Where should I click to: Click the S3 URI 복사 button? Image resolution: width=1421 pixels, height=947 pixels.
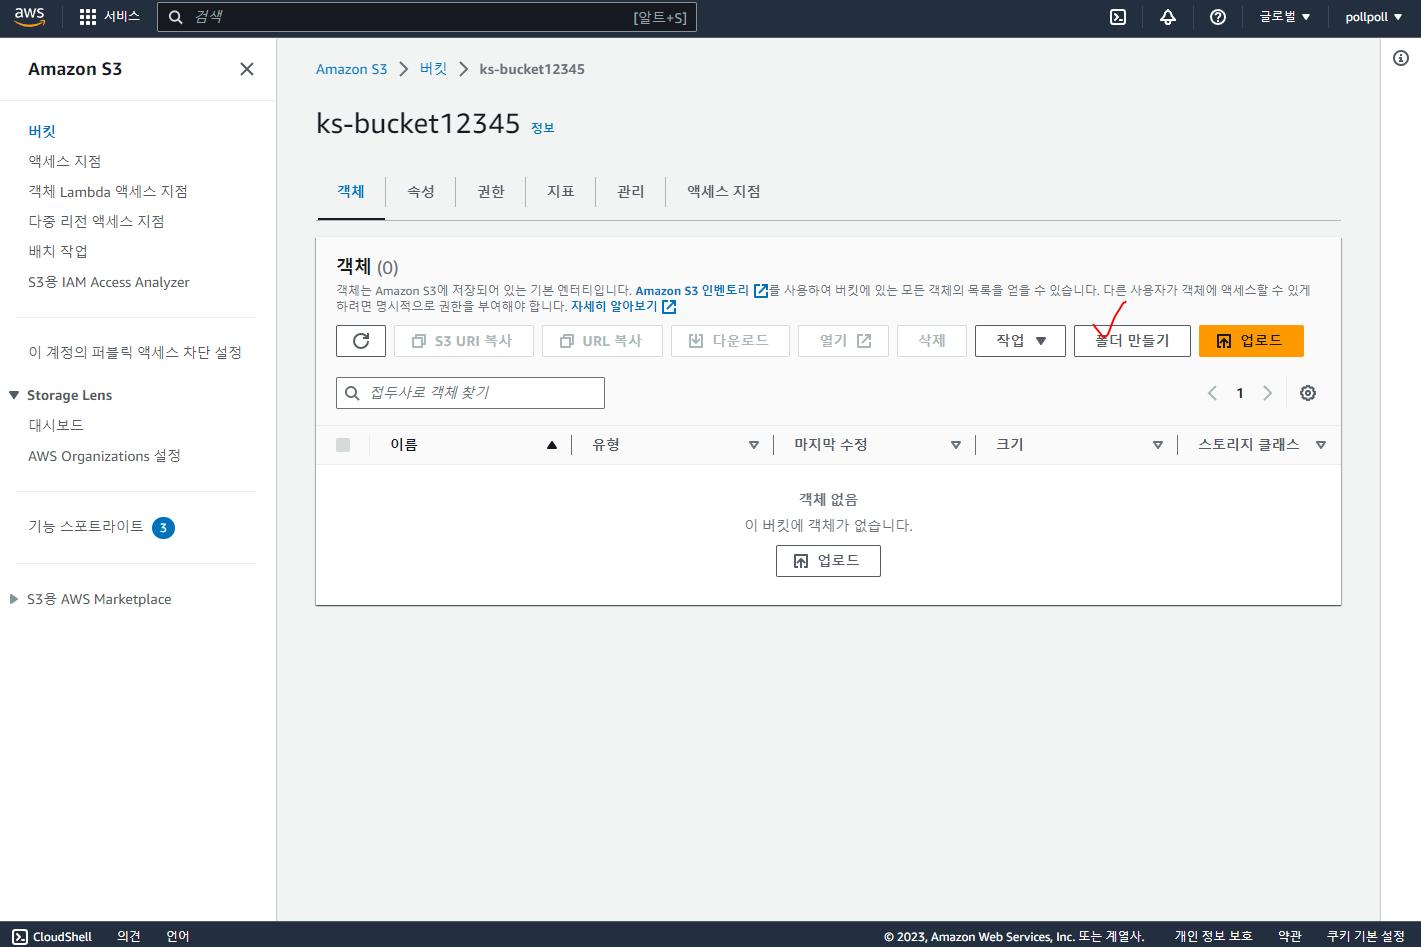pyautogui.click(x=464, y=341)
